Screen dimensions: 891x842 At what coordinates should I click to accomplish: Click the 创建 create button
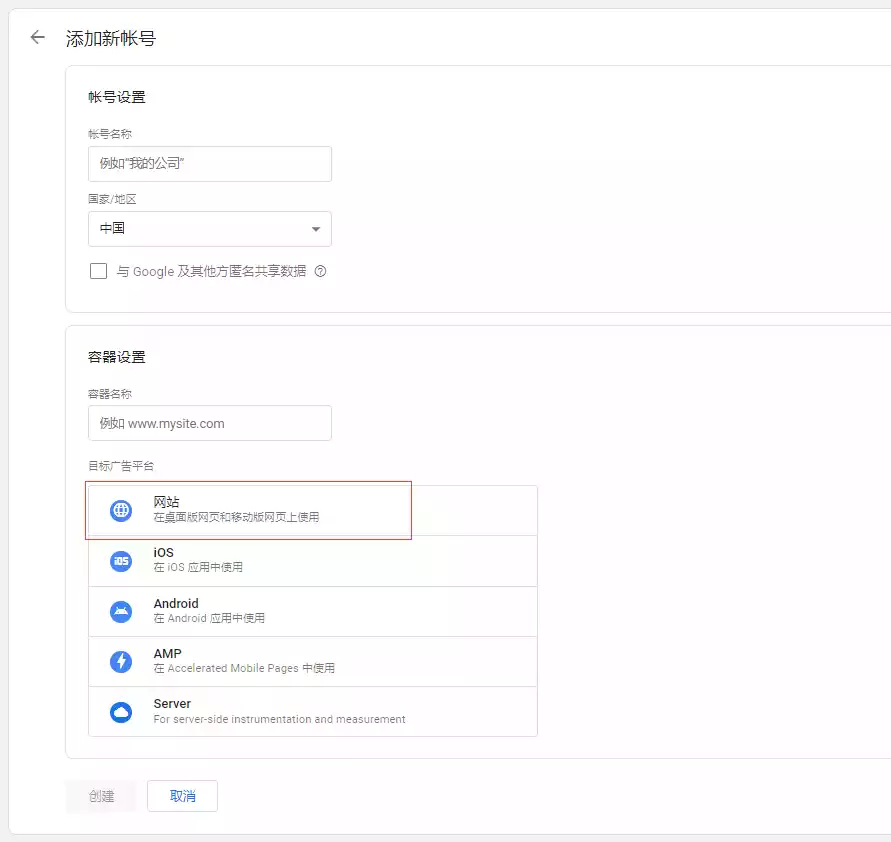click(101, 796)
